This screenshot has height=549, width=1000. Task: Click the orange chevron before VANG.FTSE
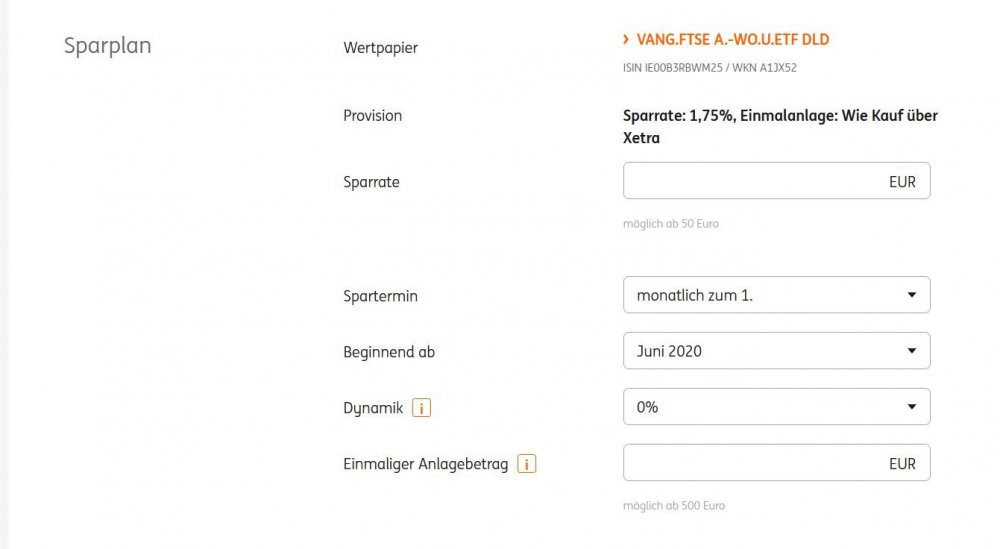point(626,40)
